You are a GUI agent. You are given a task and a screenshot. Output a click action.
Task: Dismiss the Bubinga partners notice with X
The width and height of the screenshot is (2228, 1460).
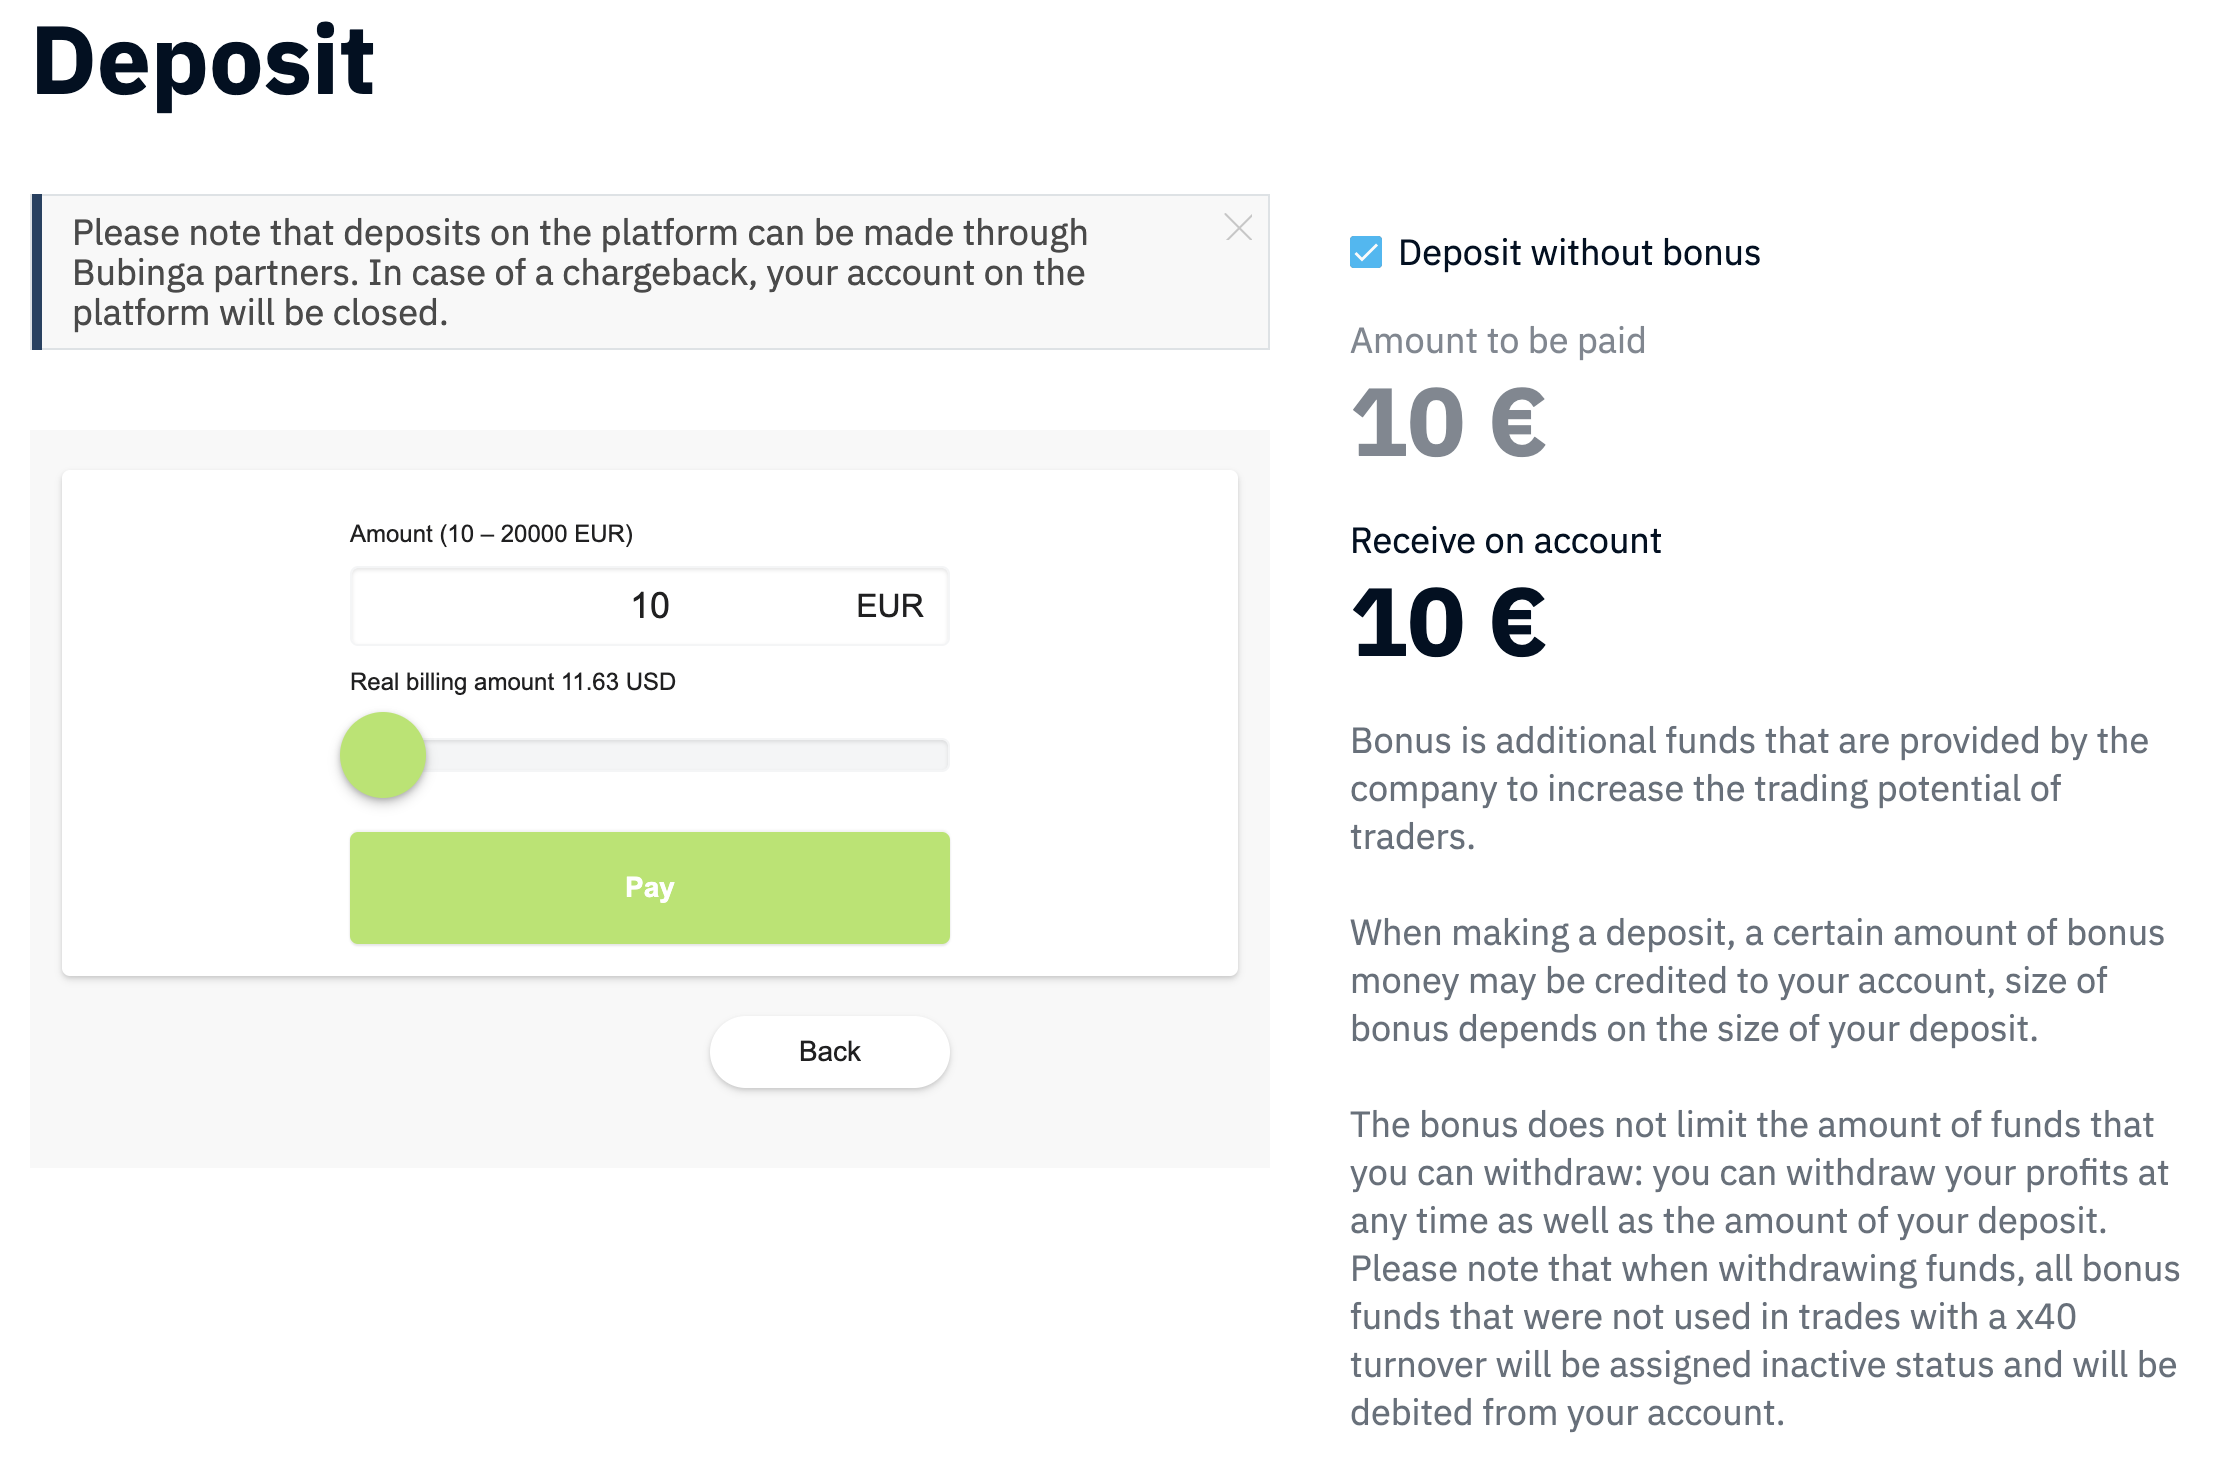tap(1238, 228)
